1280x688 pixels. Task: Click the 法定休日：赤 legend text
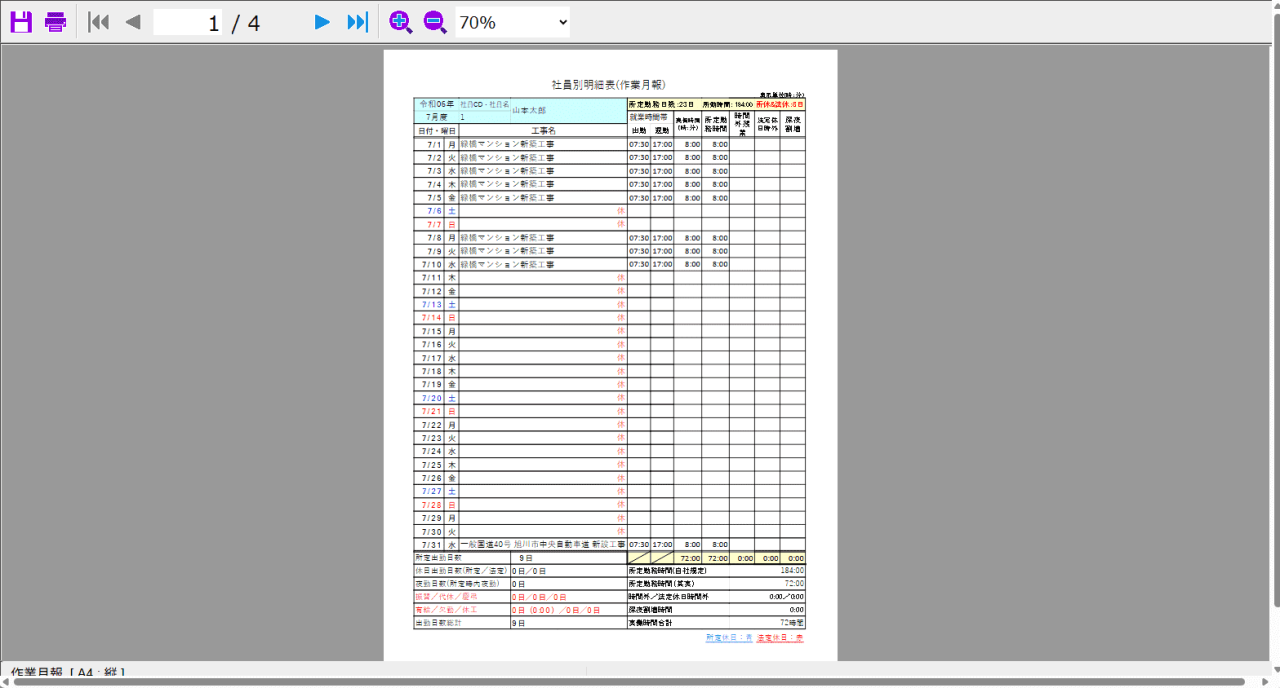pyautogui.click(x=780, y=637)
